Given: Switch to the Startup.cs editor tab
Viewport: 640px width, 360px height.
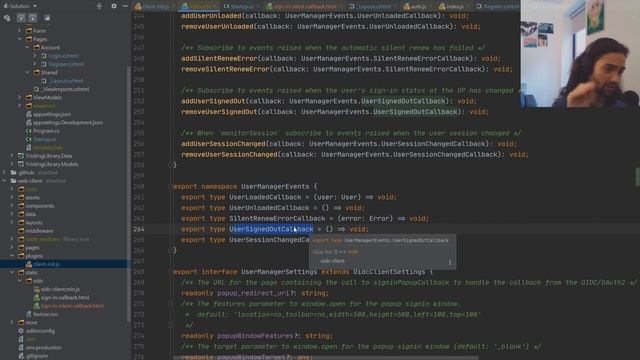Looking at the screenshot, I should pyautogui.click(x=242, y=7).
